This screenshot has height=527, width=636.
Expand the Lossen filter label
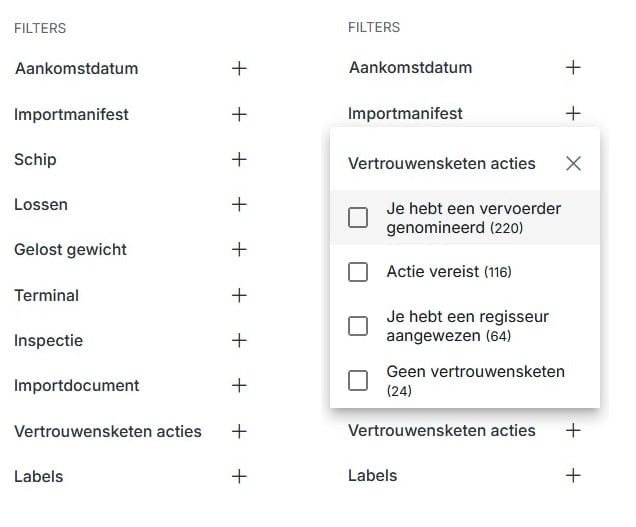coord(41,204)
